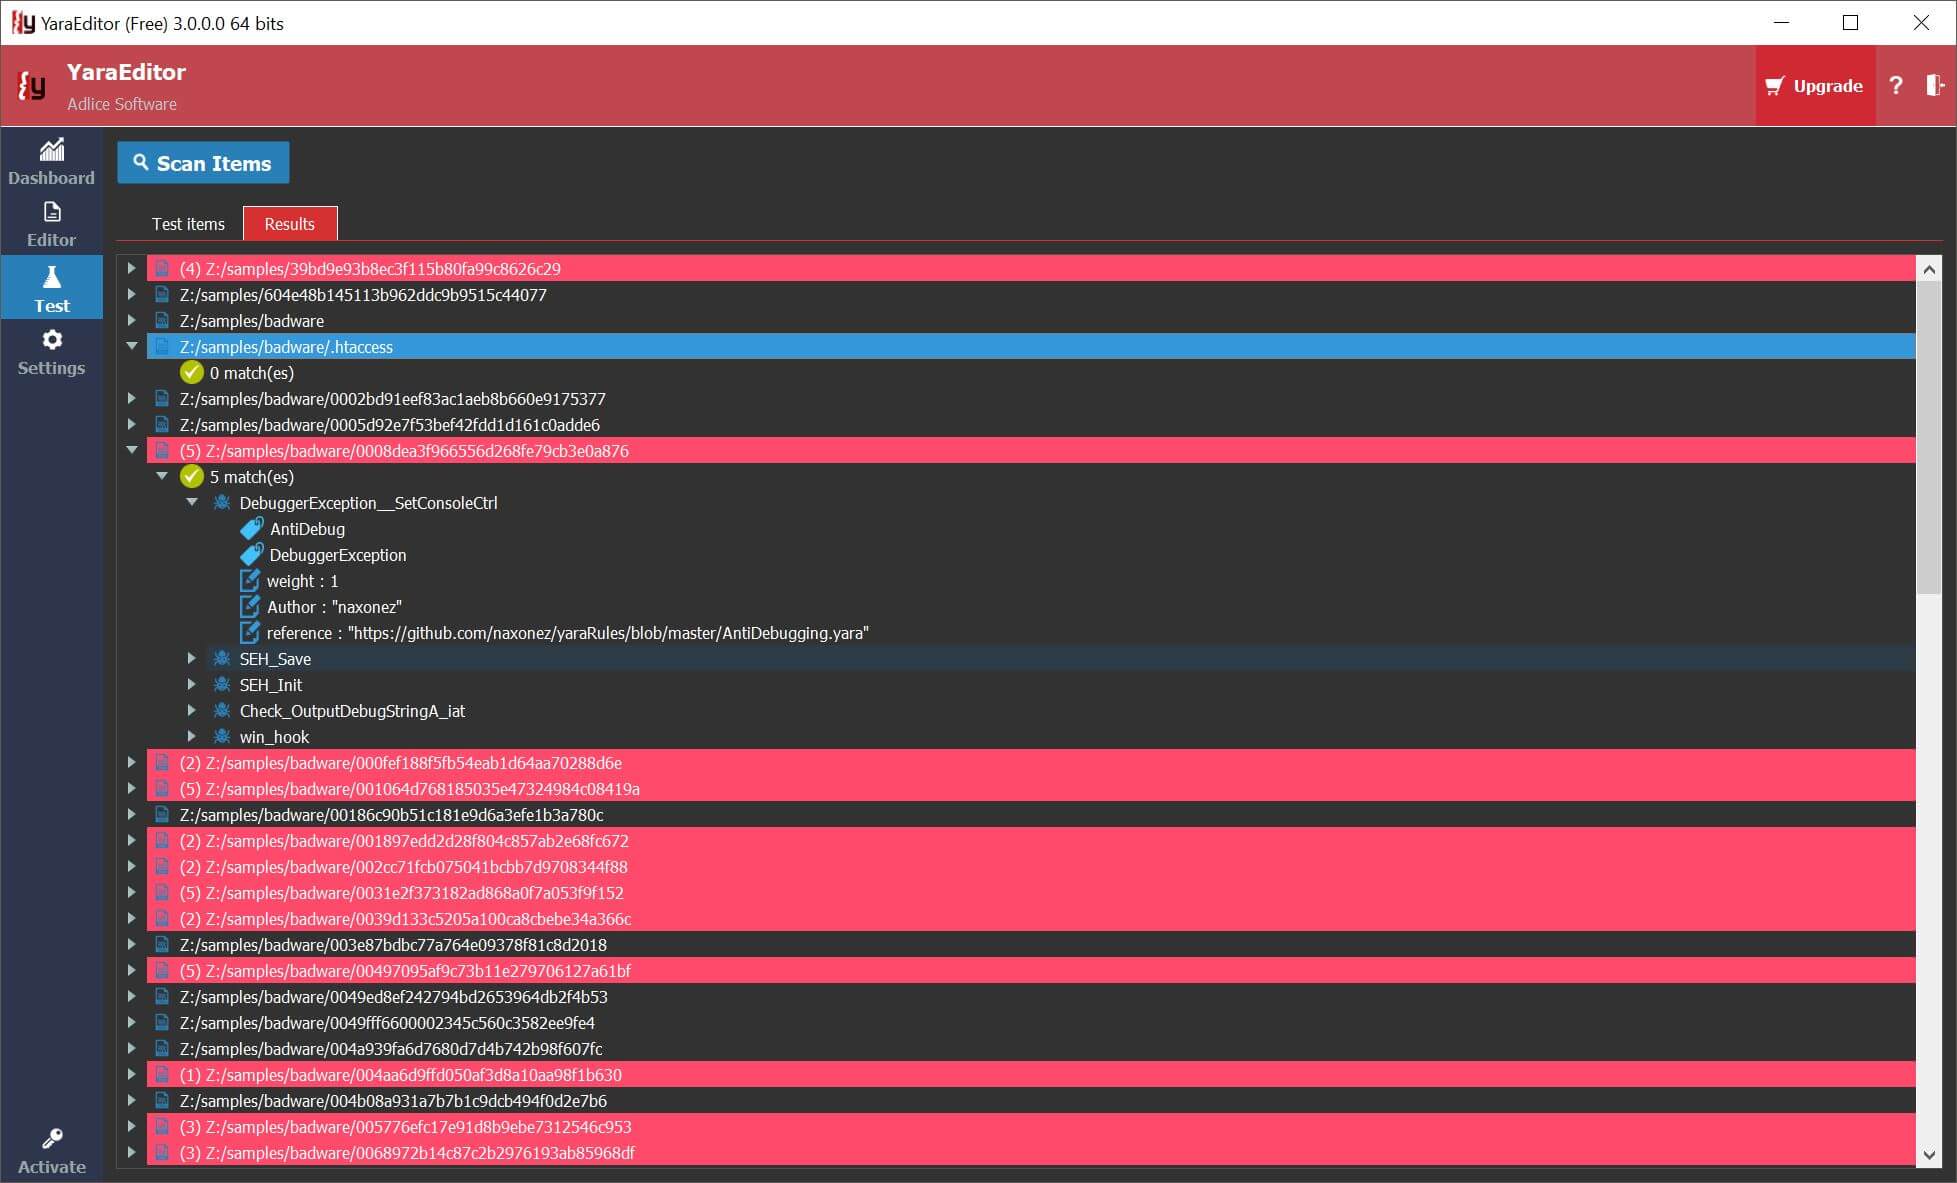The width and height of the screenshot is (1957, 1183).
Task: Click green checkmark beside 5 match(es)
Action: [192, 477]
